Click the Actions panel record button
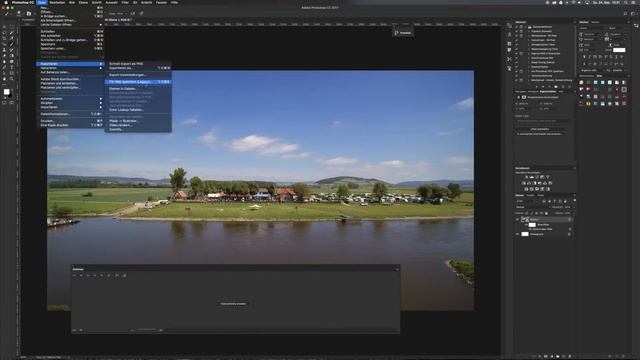The height and width of the screenshot is (360, 640). pyautogui.click(x=543, y=87)
